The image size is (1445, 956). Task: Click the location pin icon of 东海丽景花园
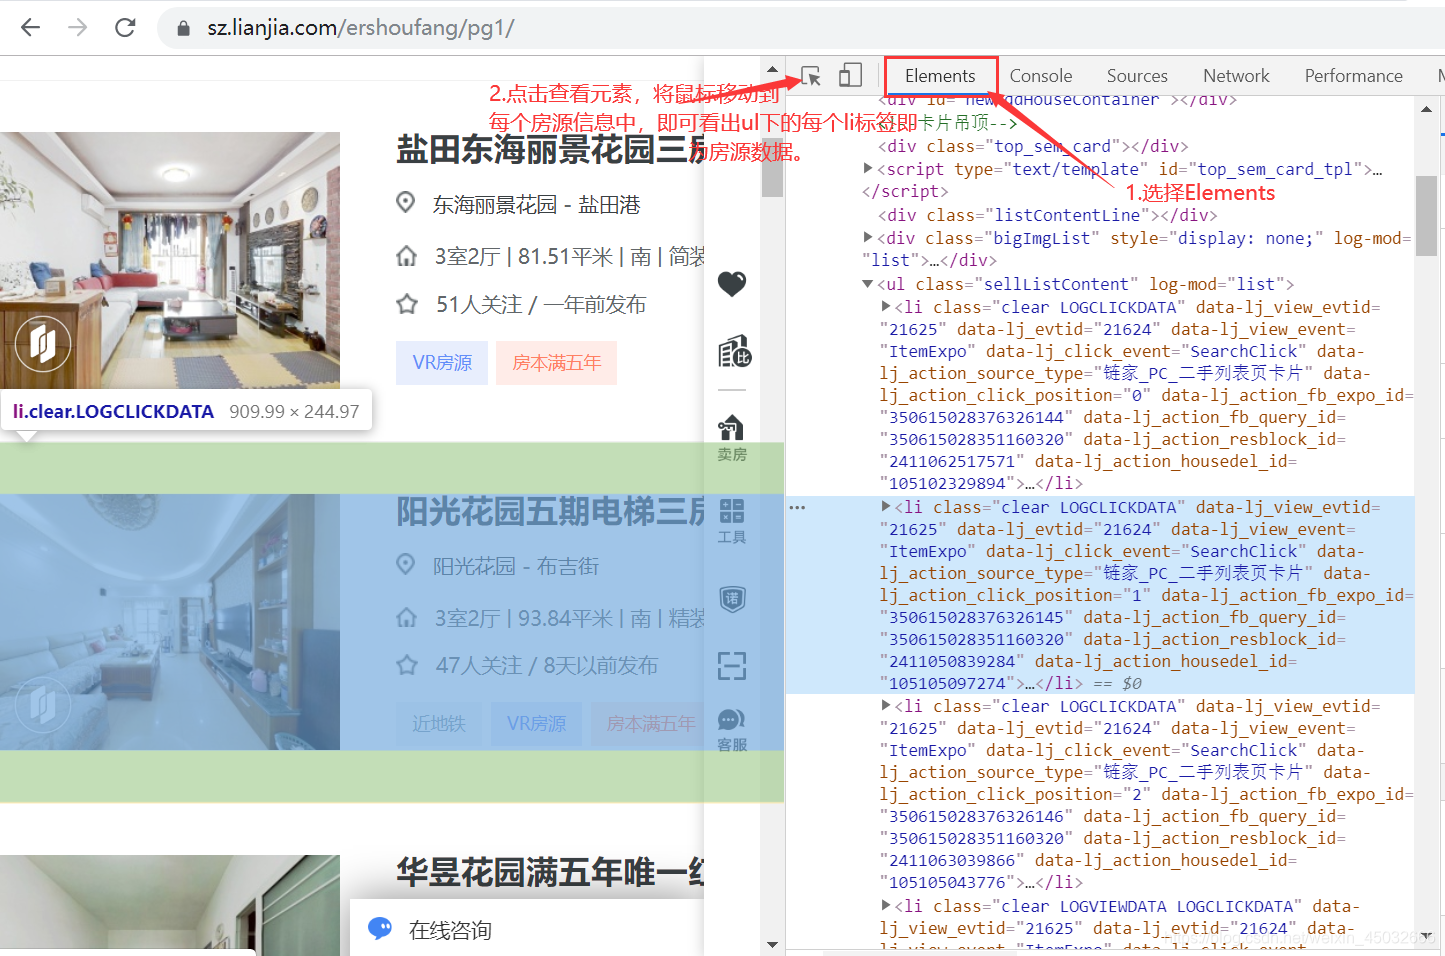coord(405,203)
